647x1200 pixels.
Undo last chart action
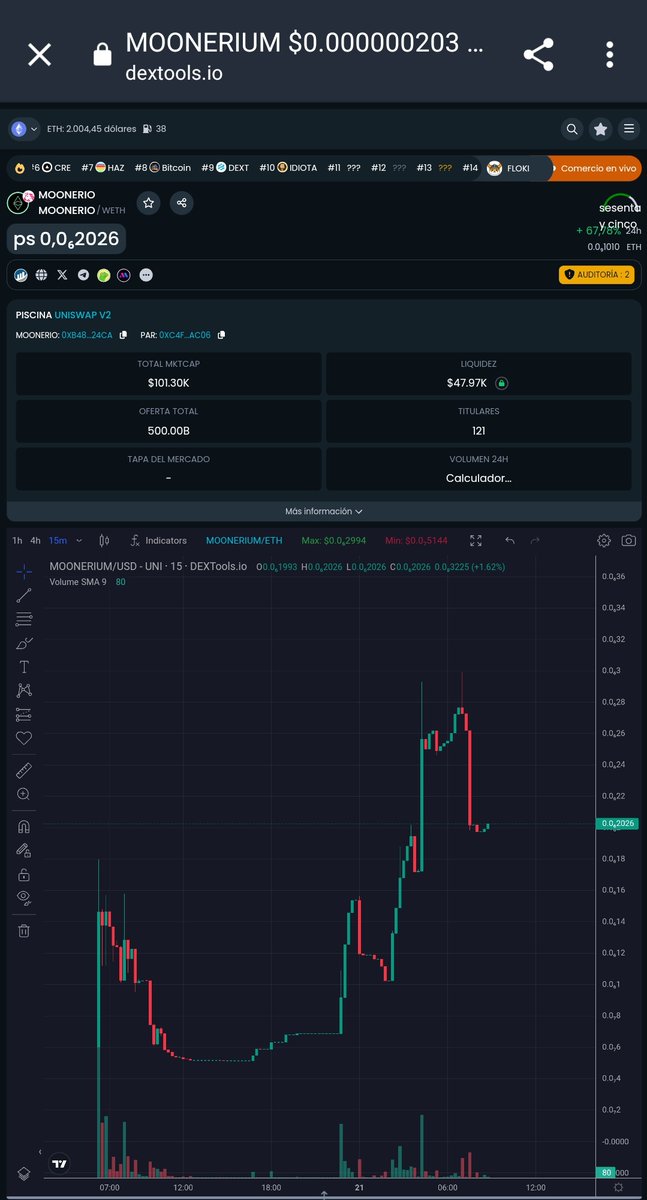(x=510, y=541)
